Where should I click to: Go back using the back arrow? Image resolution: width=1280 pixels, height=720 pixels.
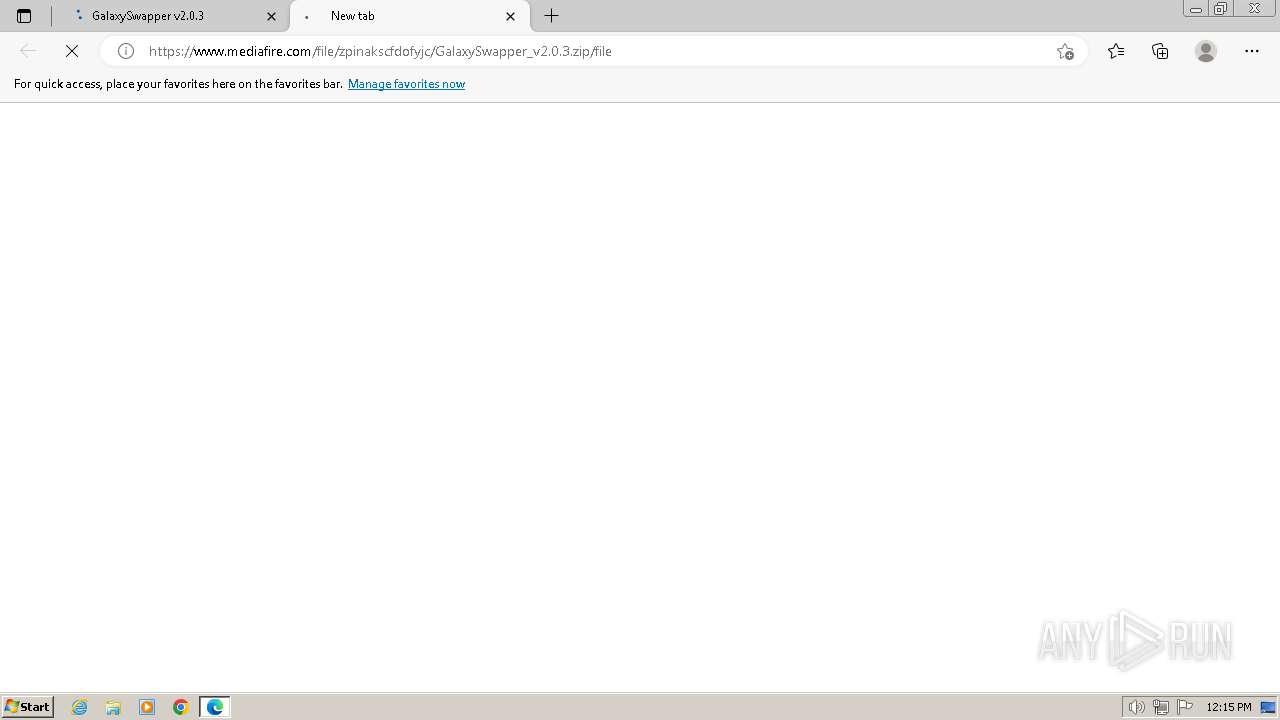(x=28, y=51)
